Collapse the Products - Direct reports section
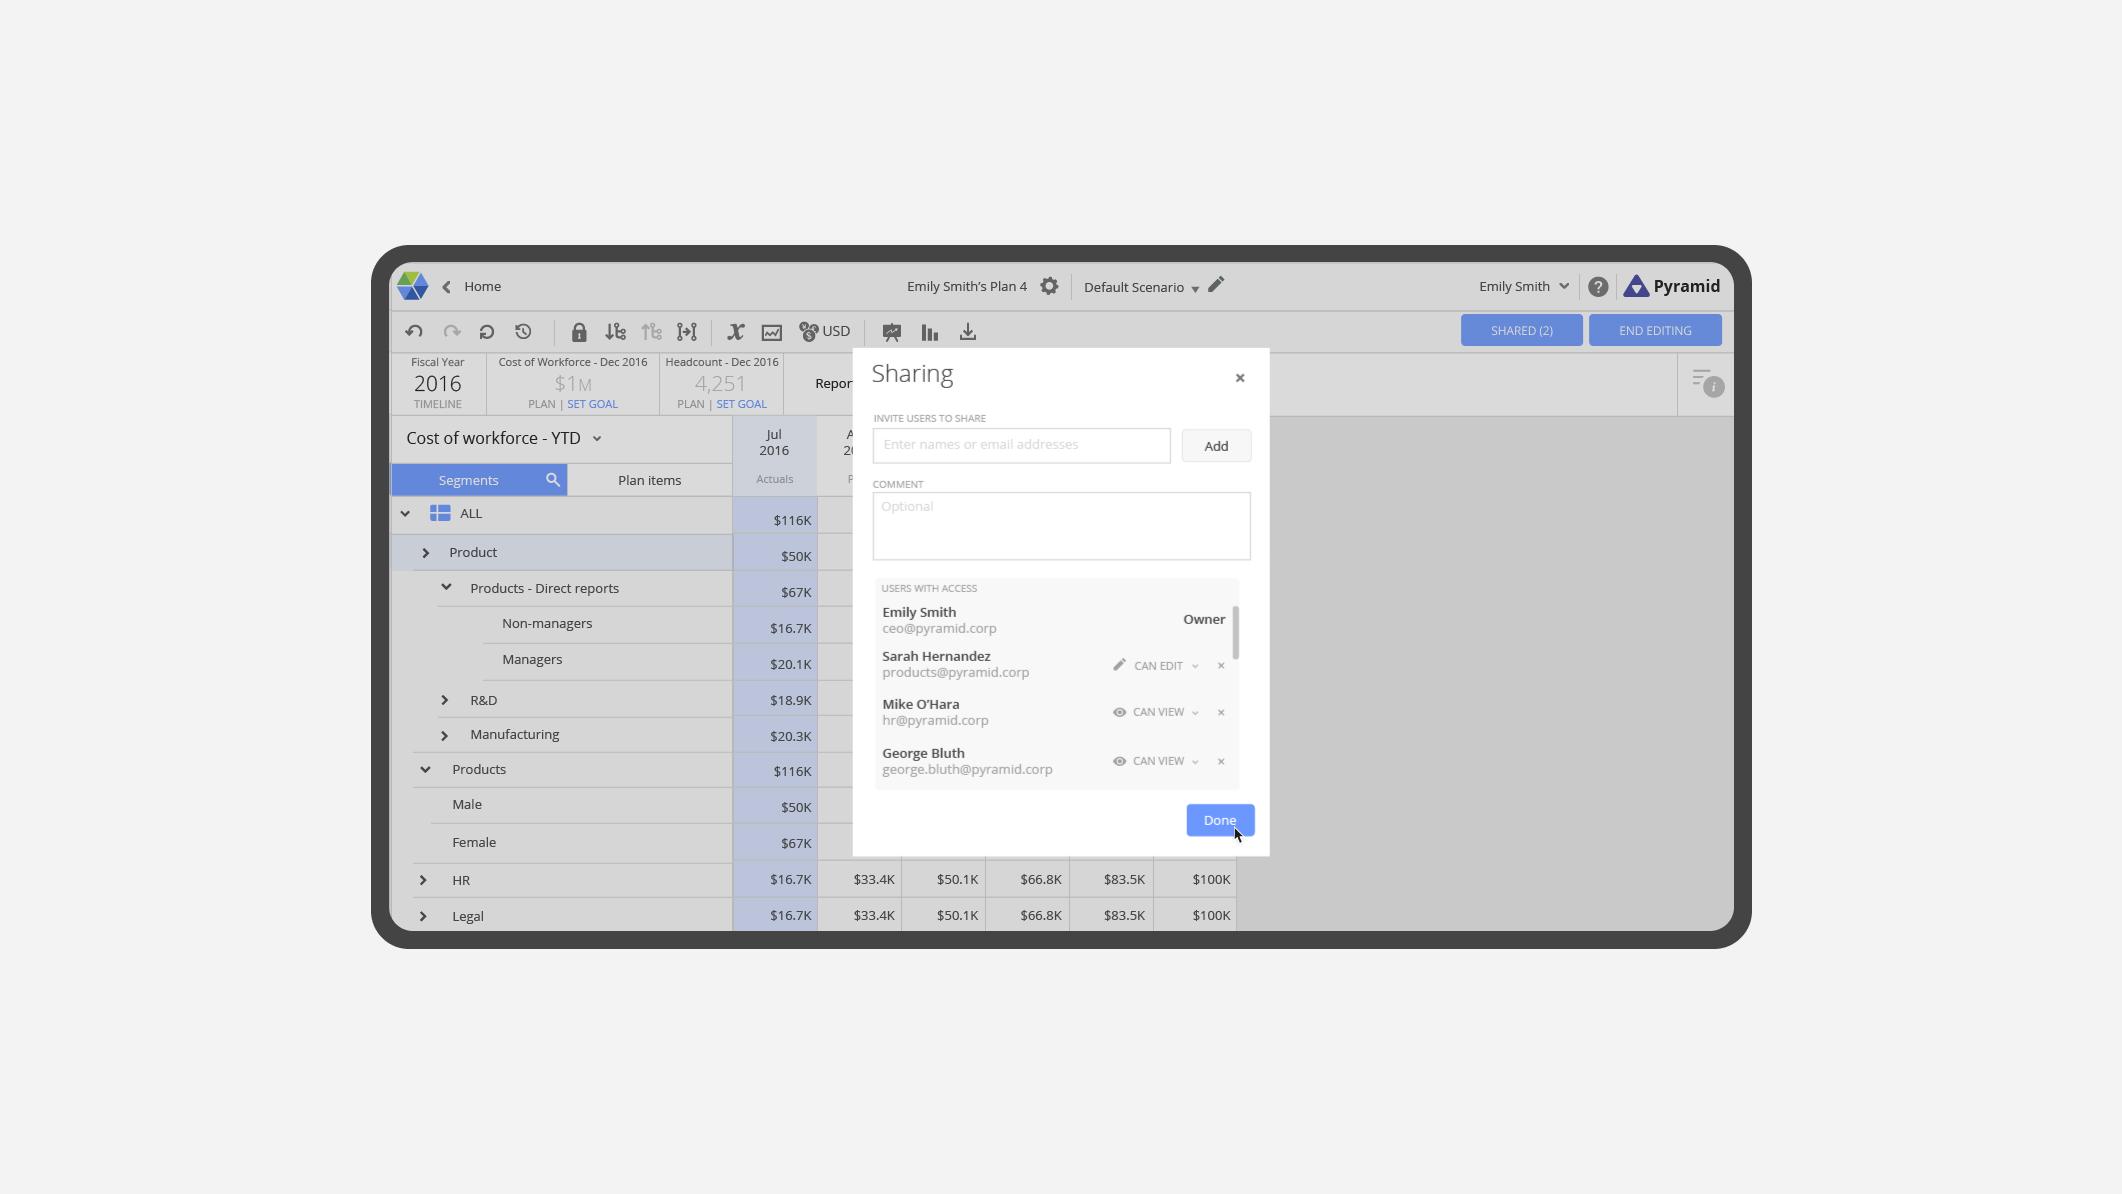The image size is (2122, 1194). [x=445, y=587]
